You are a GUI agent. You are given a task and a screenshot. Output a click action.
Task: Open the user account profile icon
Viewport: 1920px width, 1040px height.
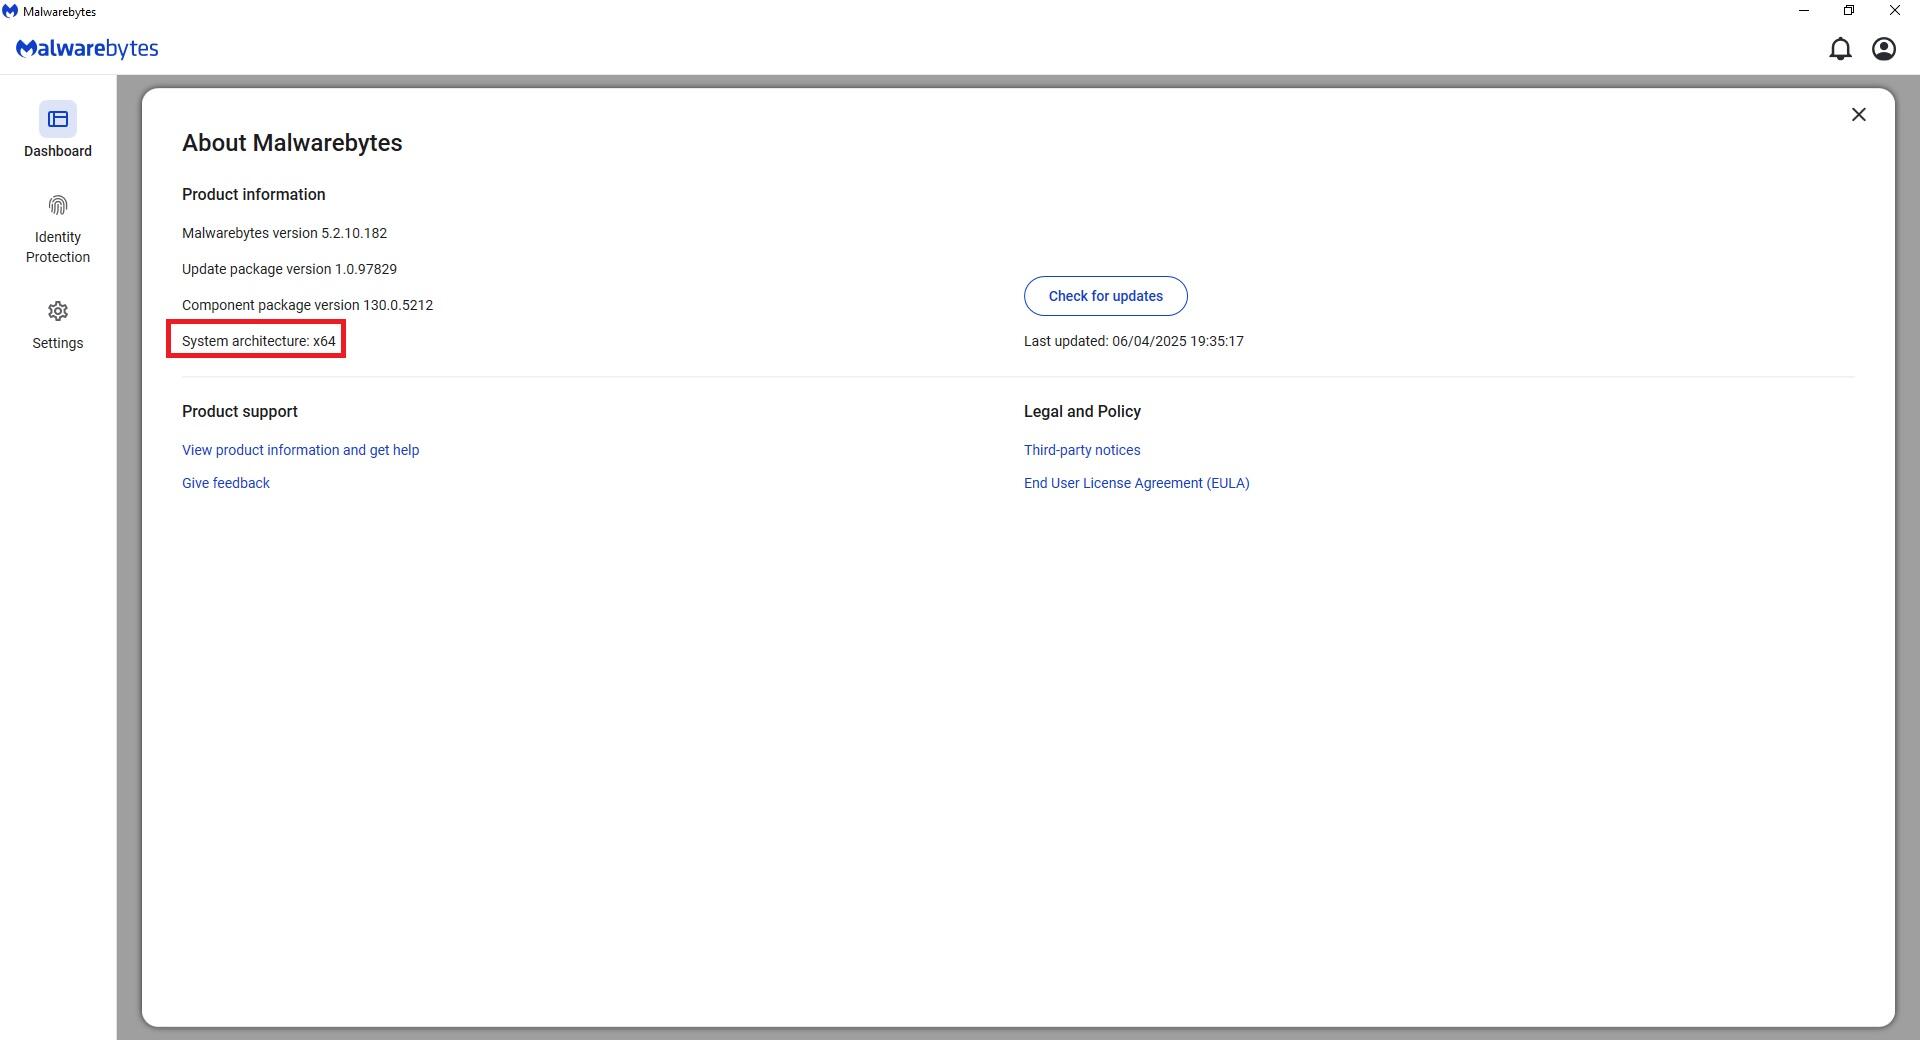[1884, 49]
